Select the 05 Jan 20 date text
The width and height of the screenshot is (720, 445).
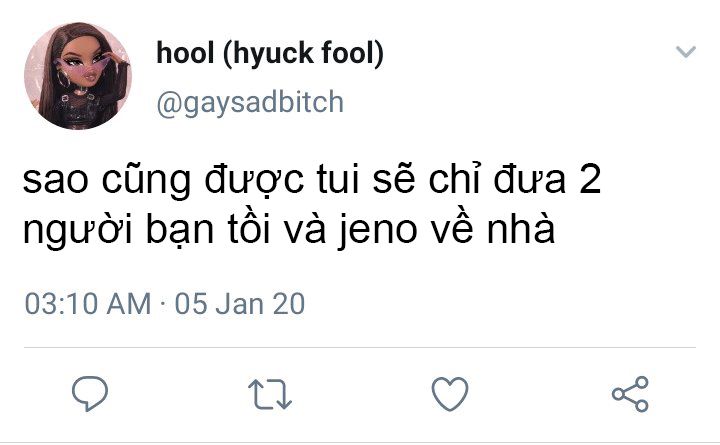(x=240, y=304)
